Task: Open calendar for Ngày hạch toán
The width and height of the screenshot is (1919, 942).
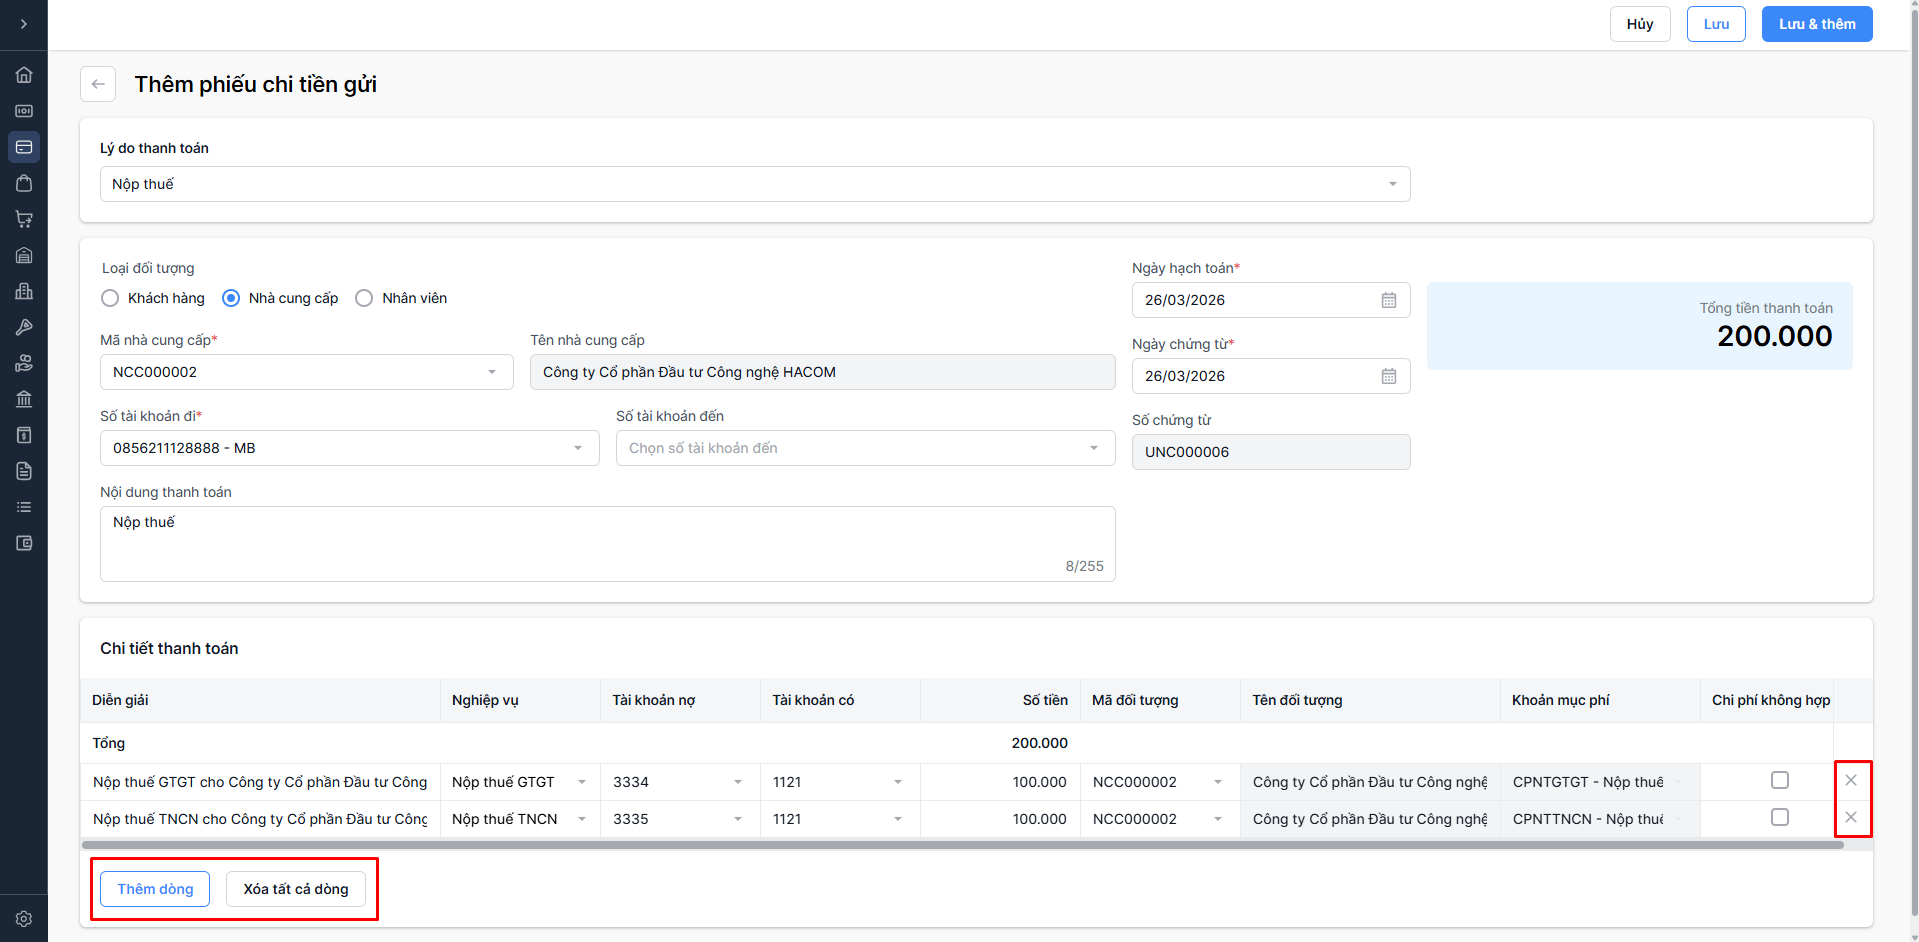Action: (x=1388, y=300)
